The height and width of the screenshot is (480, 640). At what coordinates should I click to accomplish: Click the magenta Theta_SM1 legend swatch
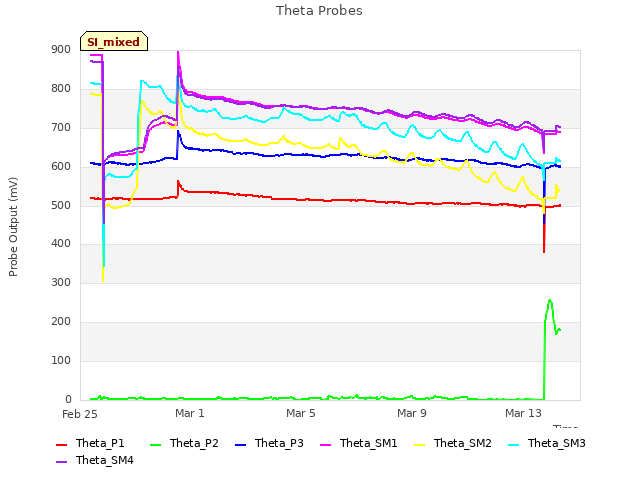pyautogui.click(x=326, y=444)
